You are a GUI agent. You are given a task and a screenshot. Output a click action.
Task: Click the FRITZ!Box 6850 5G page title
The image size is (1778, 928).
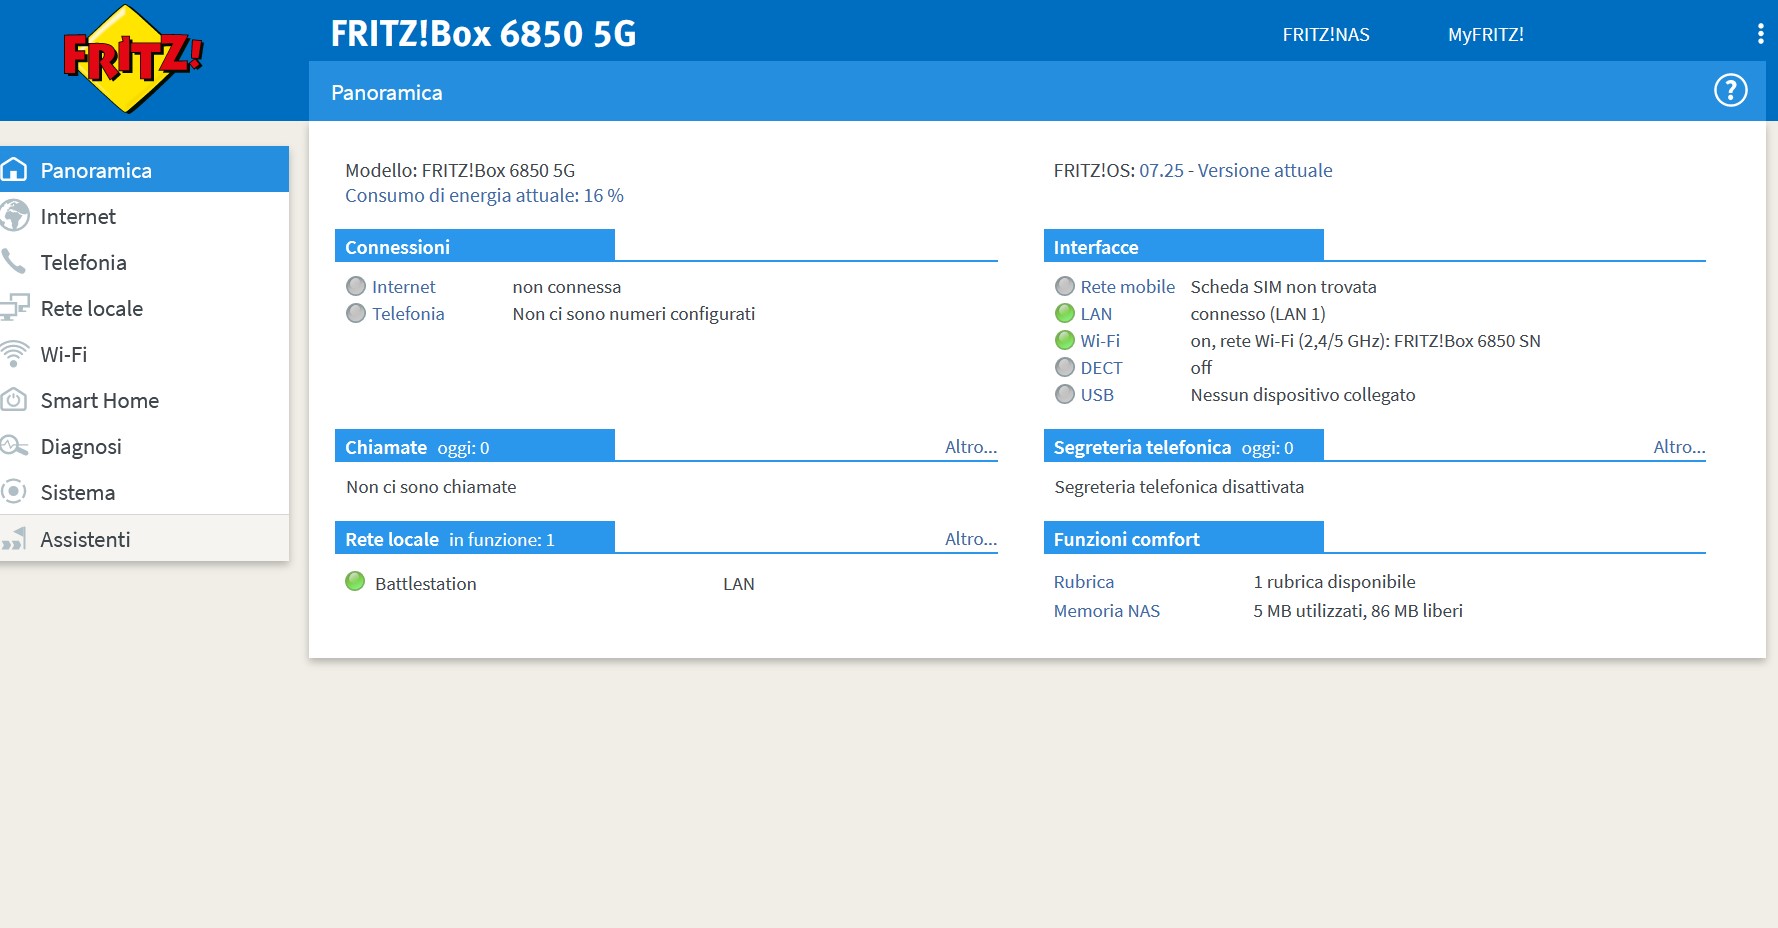pos(483,33)
